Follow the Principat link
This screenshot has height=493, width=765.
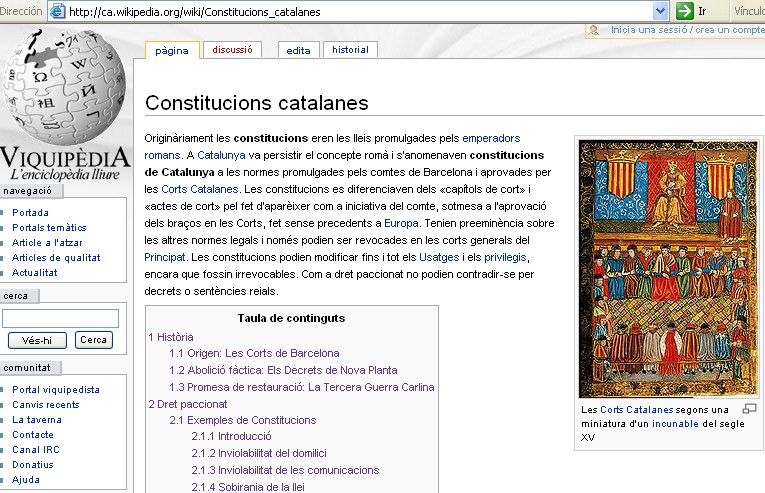point(165,257)
